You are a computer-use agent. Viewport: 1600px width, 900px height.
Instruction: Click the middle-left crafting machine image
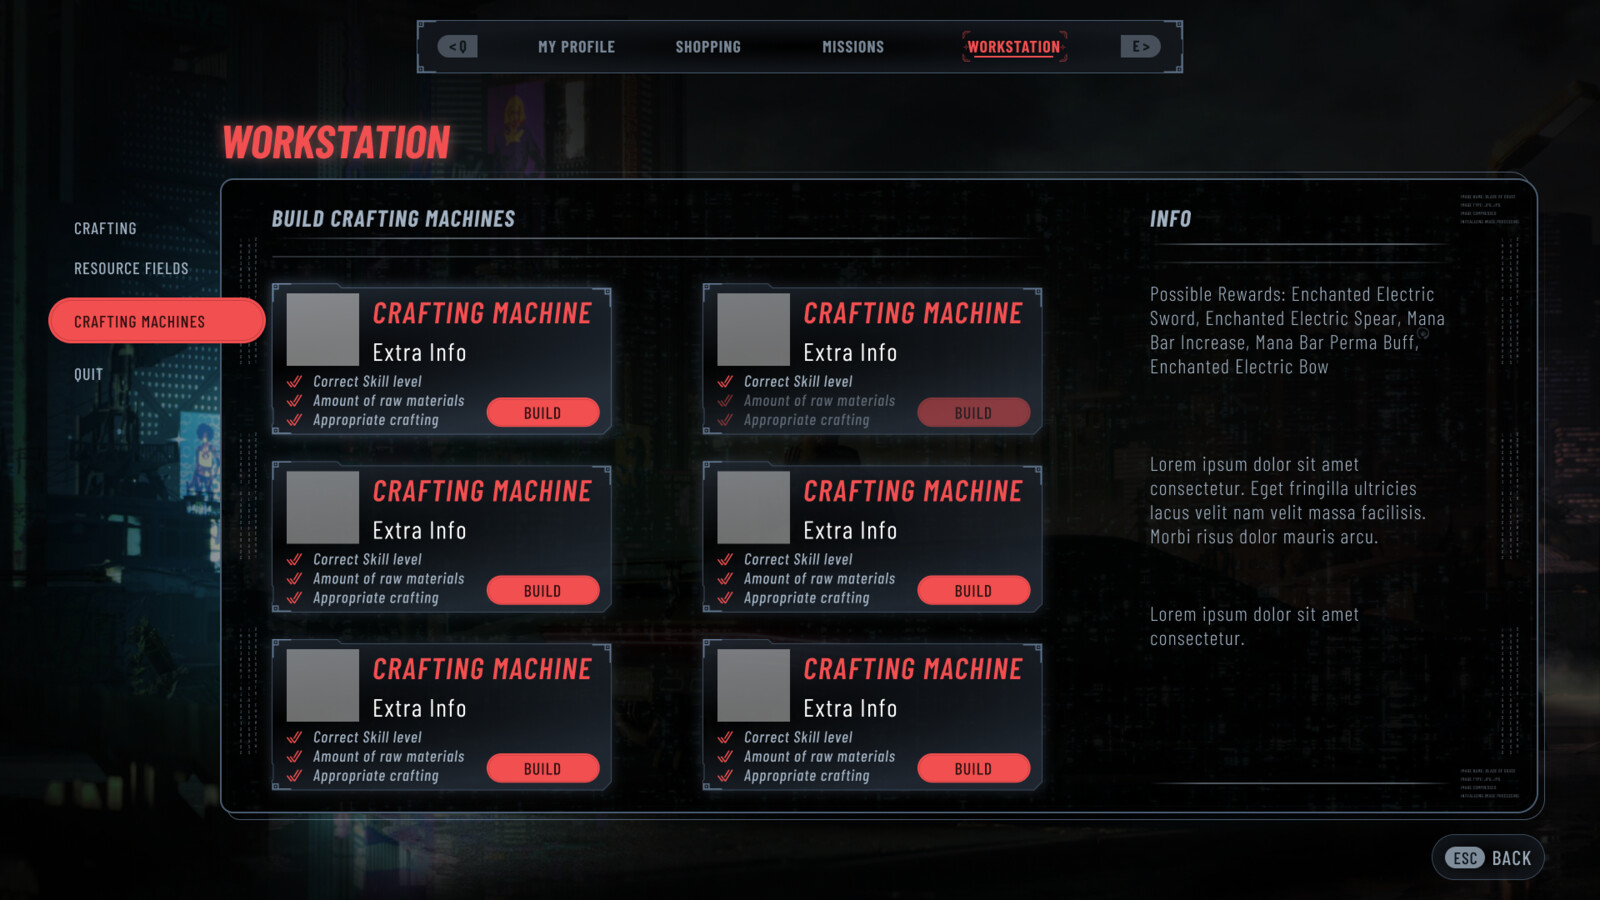(x=323, y=507)
